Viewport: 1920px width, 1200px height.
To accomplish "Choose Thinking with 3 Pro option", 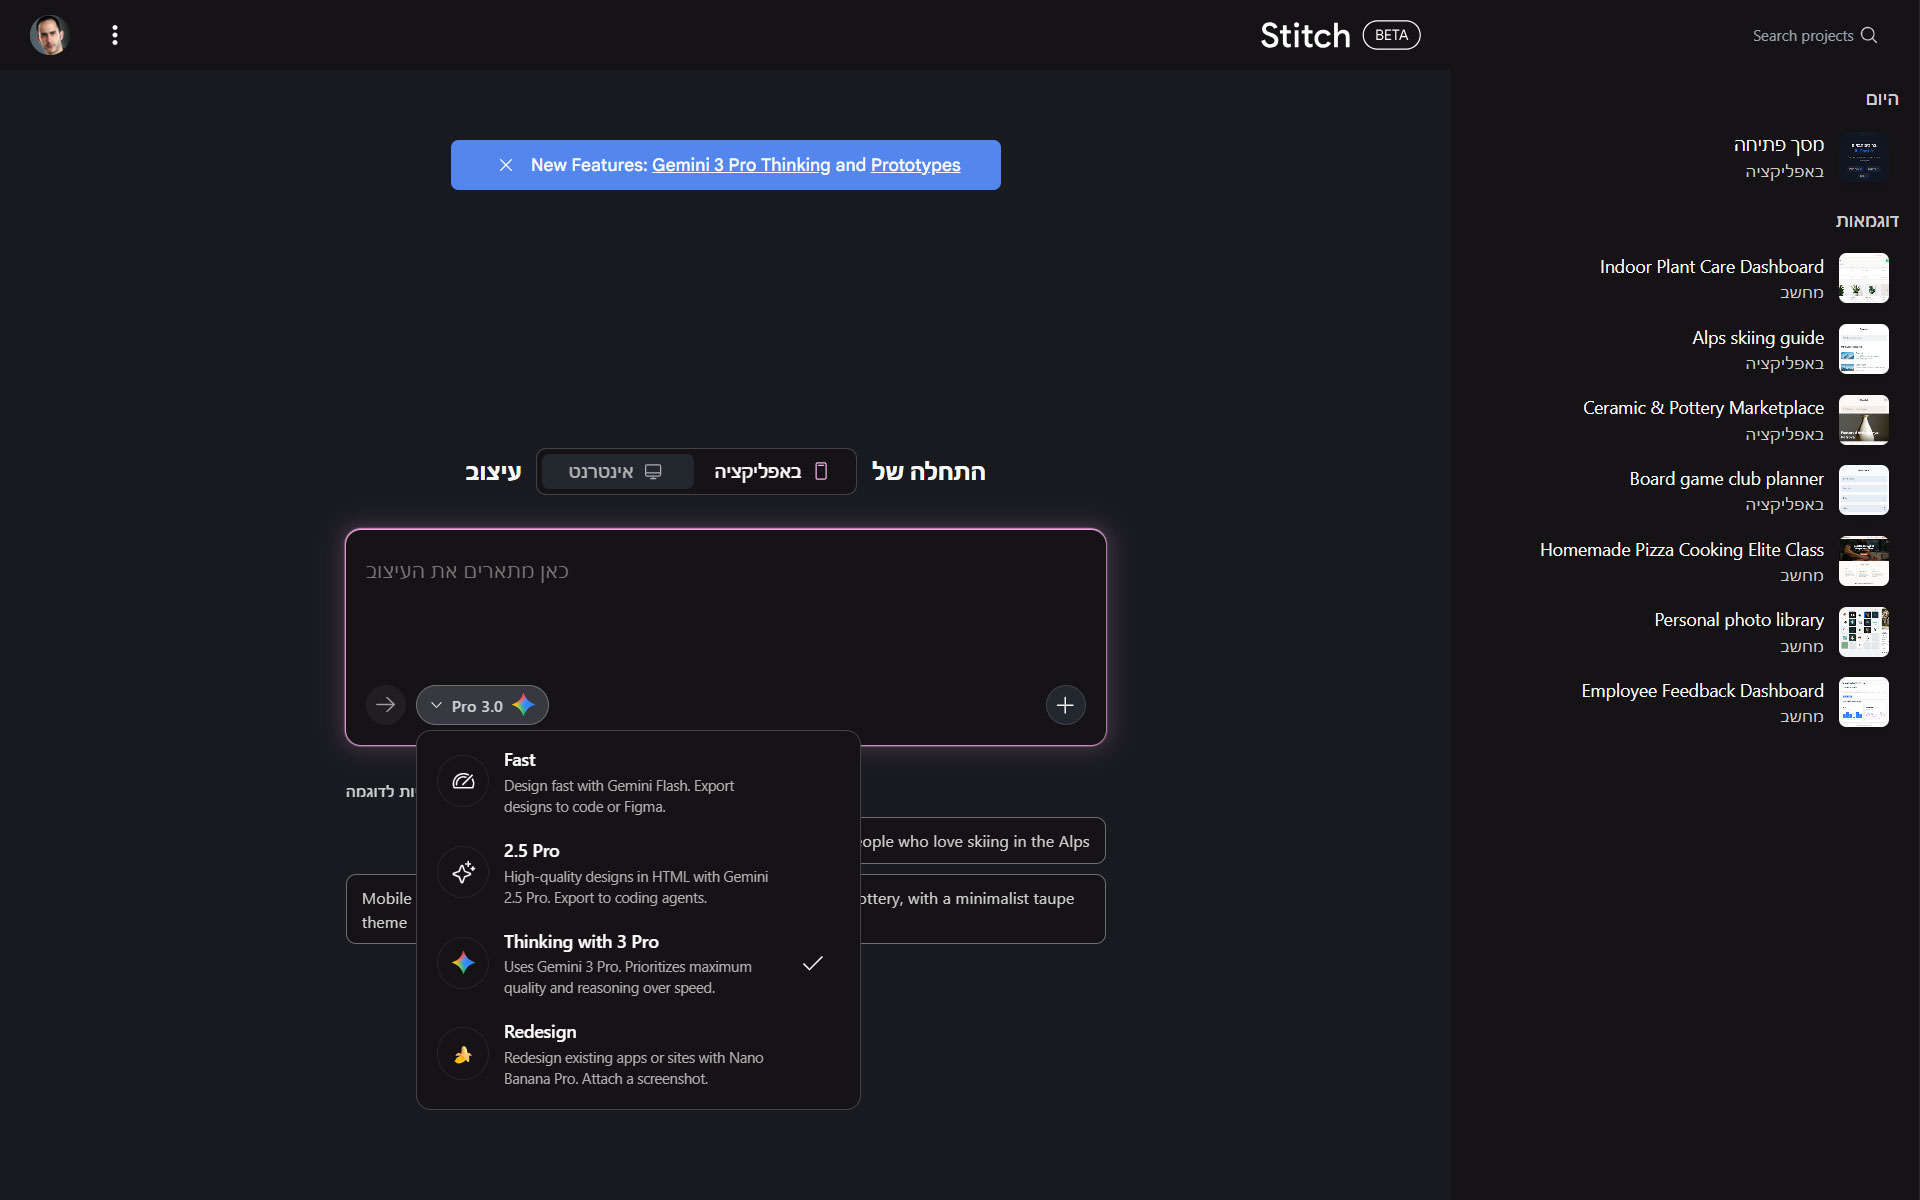I will pyautogui.click(x=620, y=963).
